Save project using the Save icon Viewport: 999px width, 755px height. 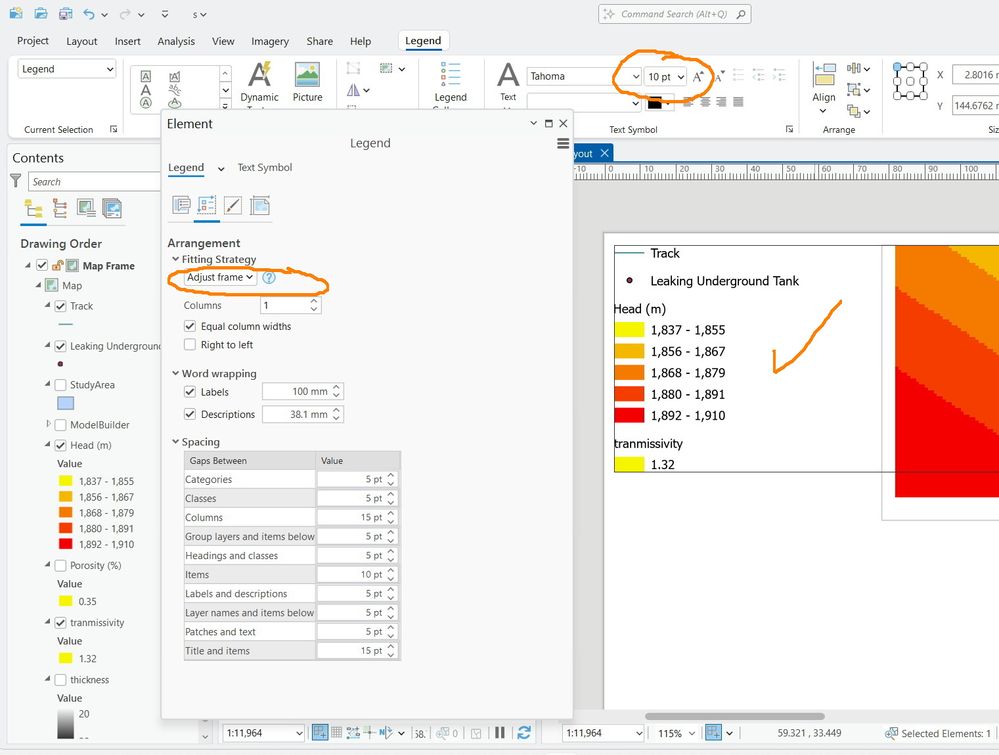(x=65, y=13)
